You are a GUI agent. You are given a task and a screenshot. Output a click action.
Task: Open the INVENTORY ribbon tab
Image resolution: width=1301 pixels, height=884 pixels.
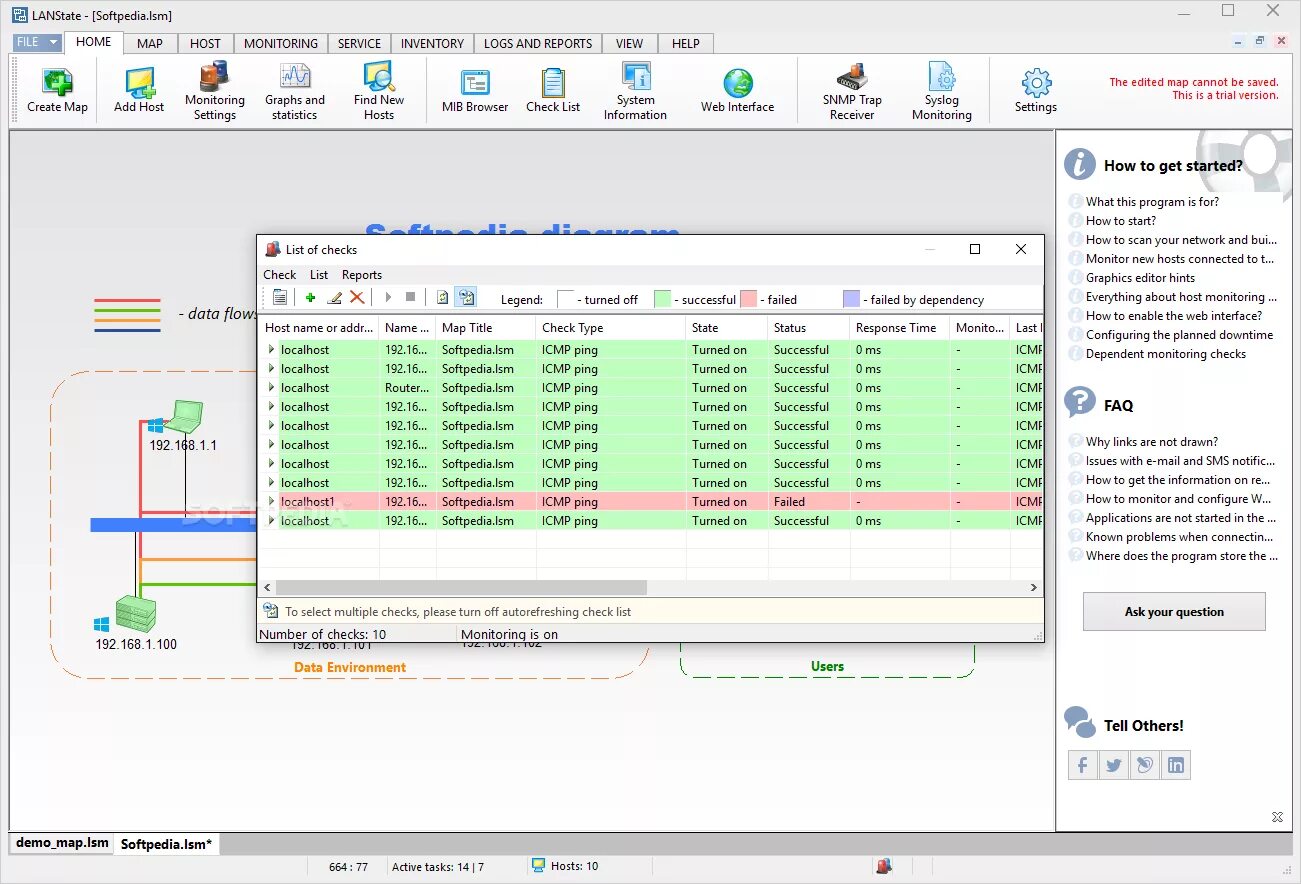point(432,43)
